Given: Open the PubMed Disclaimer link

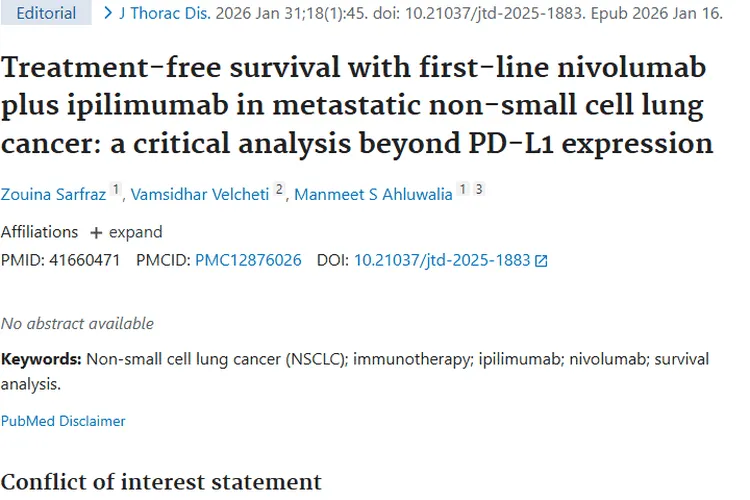Looking at the screenshot, I should pos(63,421).
